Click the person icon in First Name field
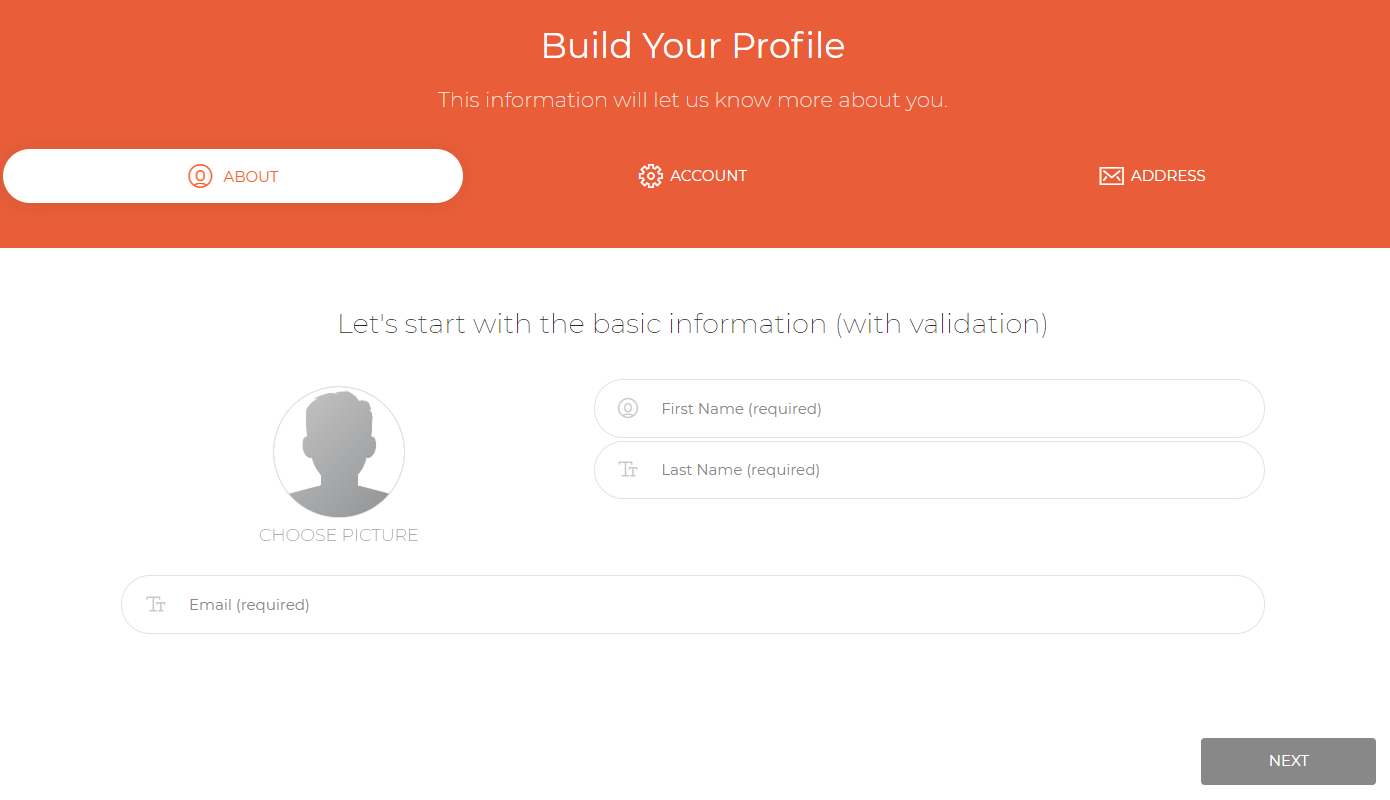Viewport: 1390px width, 800px height. click(628, 408)
